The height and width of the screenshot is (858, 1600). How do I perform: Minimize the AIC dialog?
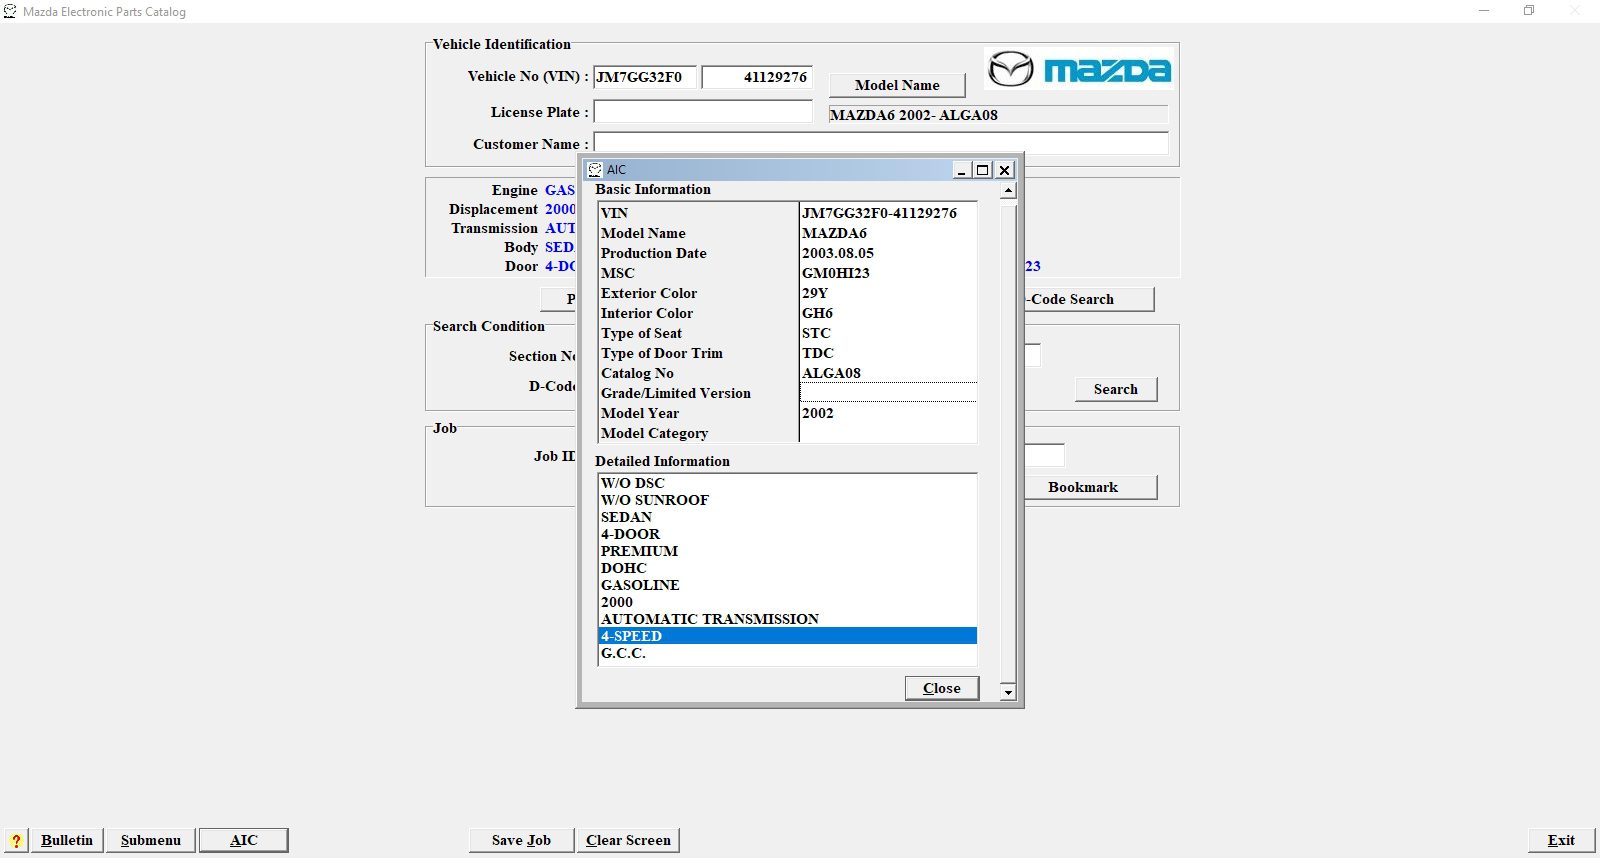(x=961, y=170)
